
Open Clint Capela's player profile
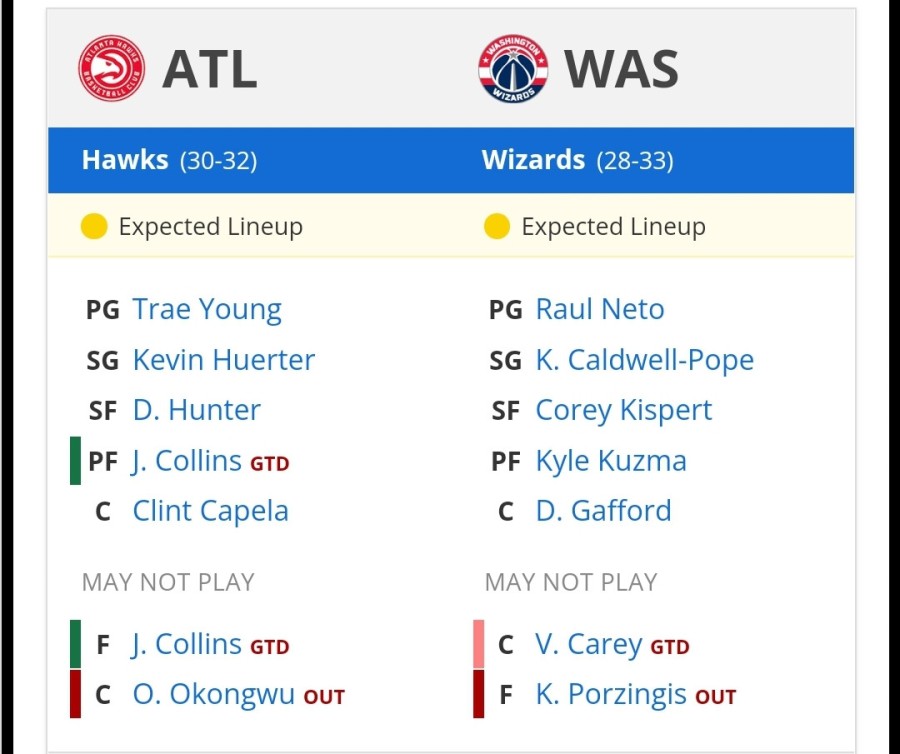[x=211, y=511]
